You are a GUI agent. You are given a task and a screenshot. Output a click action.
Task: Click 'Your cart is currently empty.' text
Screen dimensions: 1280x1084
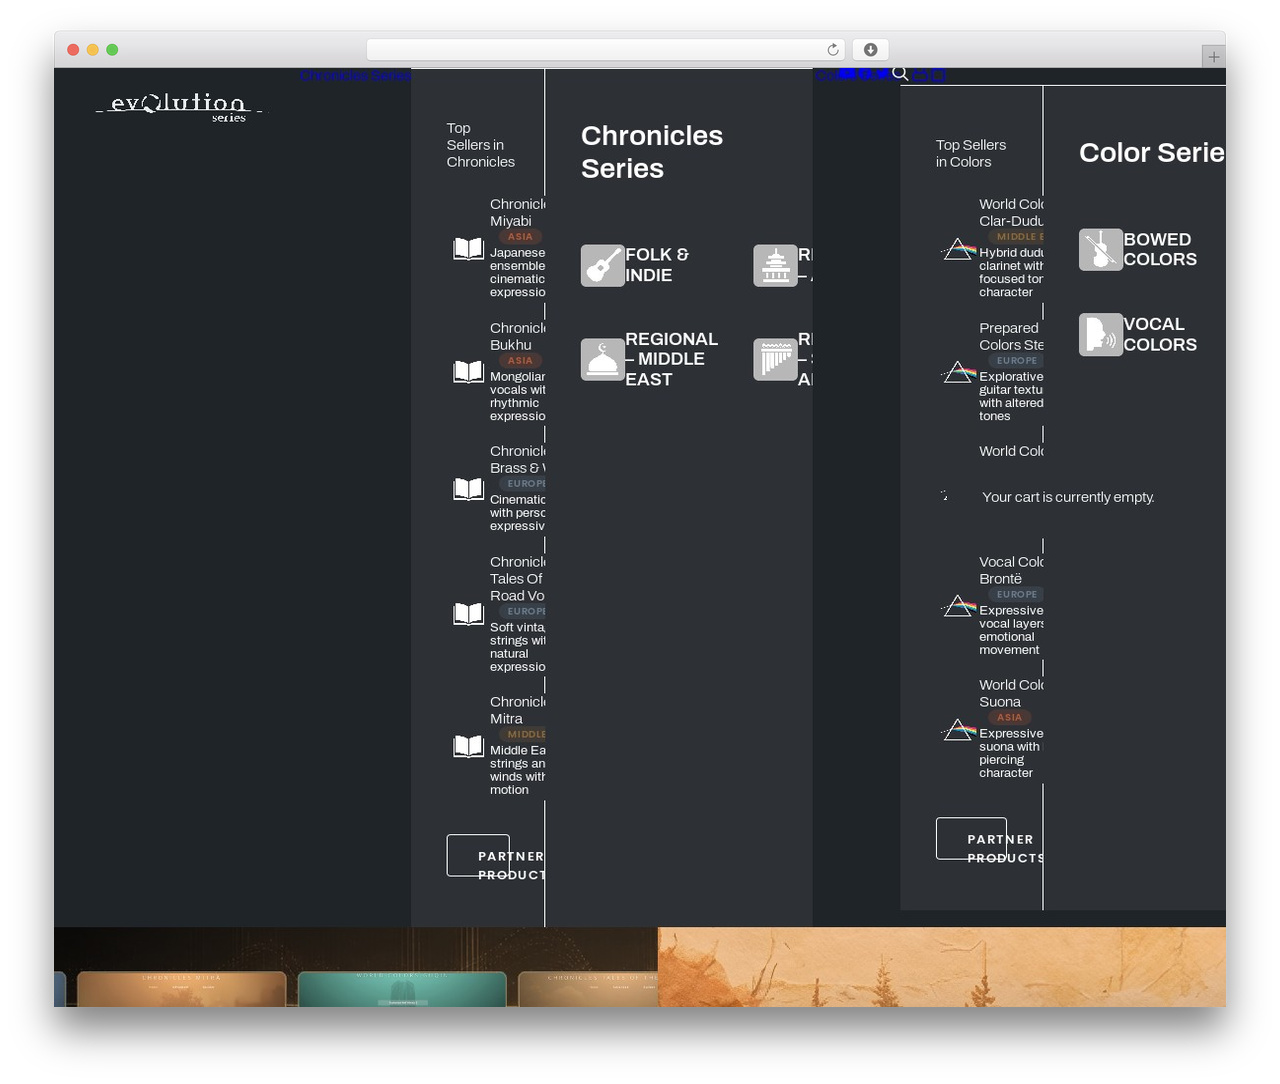coord(1068,497)
